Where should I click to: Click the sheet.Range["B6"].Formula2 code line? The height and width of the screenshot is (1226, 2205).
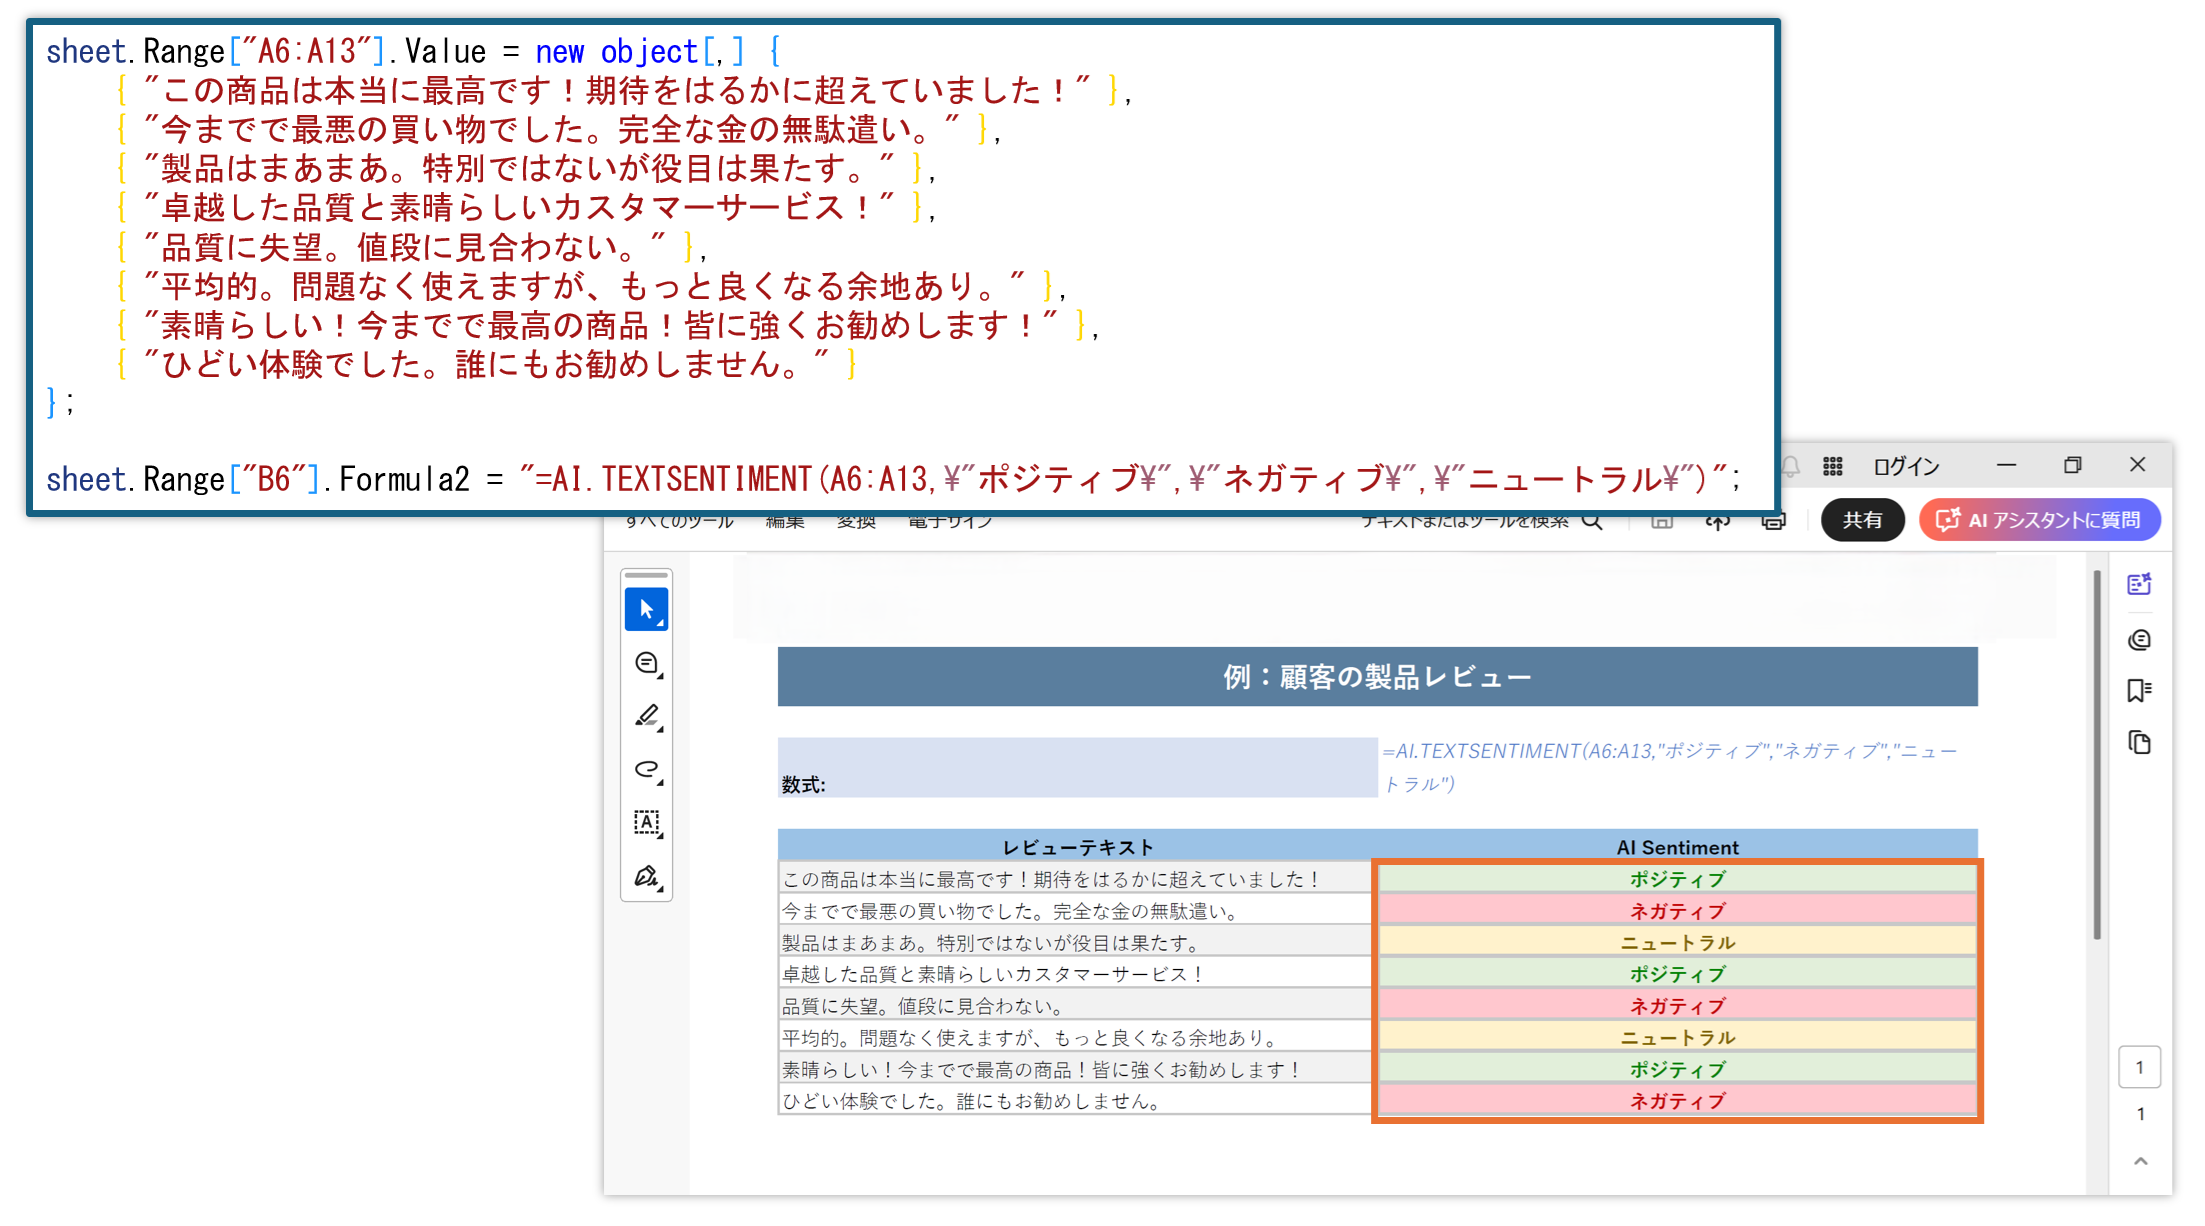pos(892,479)
